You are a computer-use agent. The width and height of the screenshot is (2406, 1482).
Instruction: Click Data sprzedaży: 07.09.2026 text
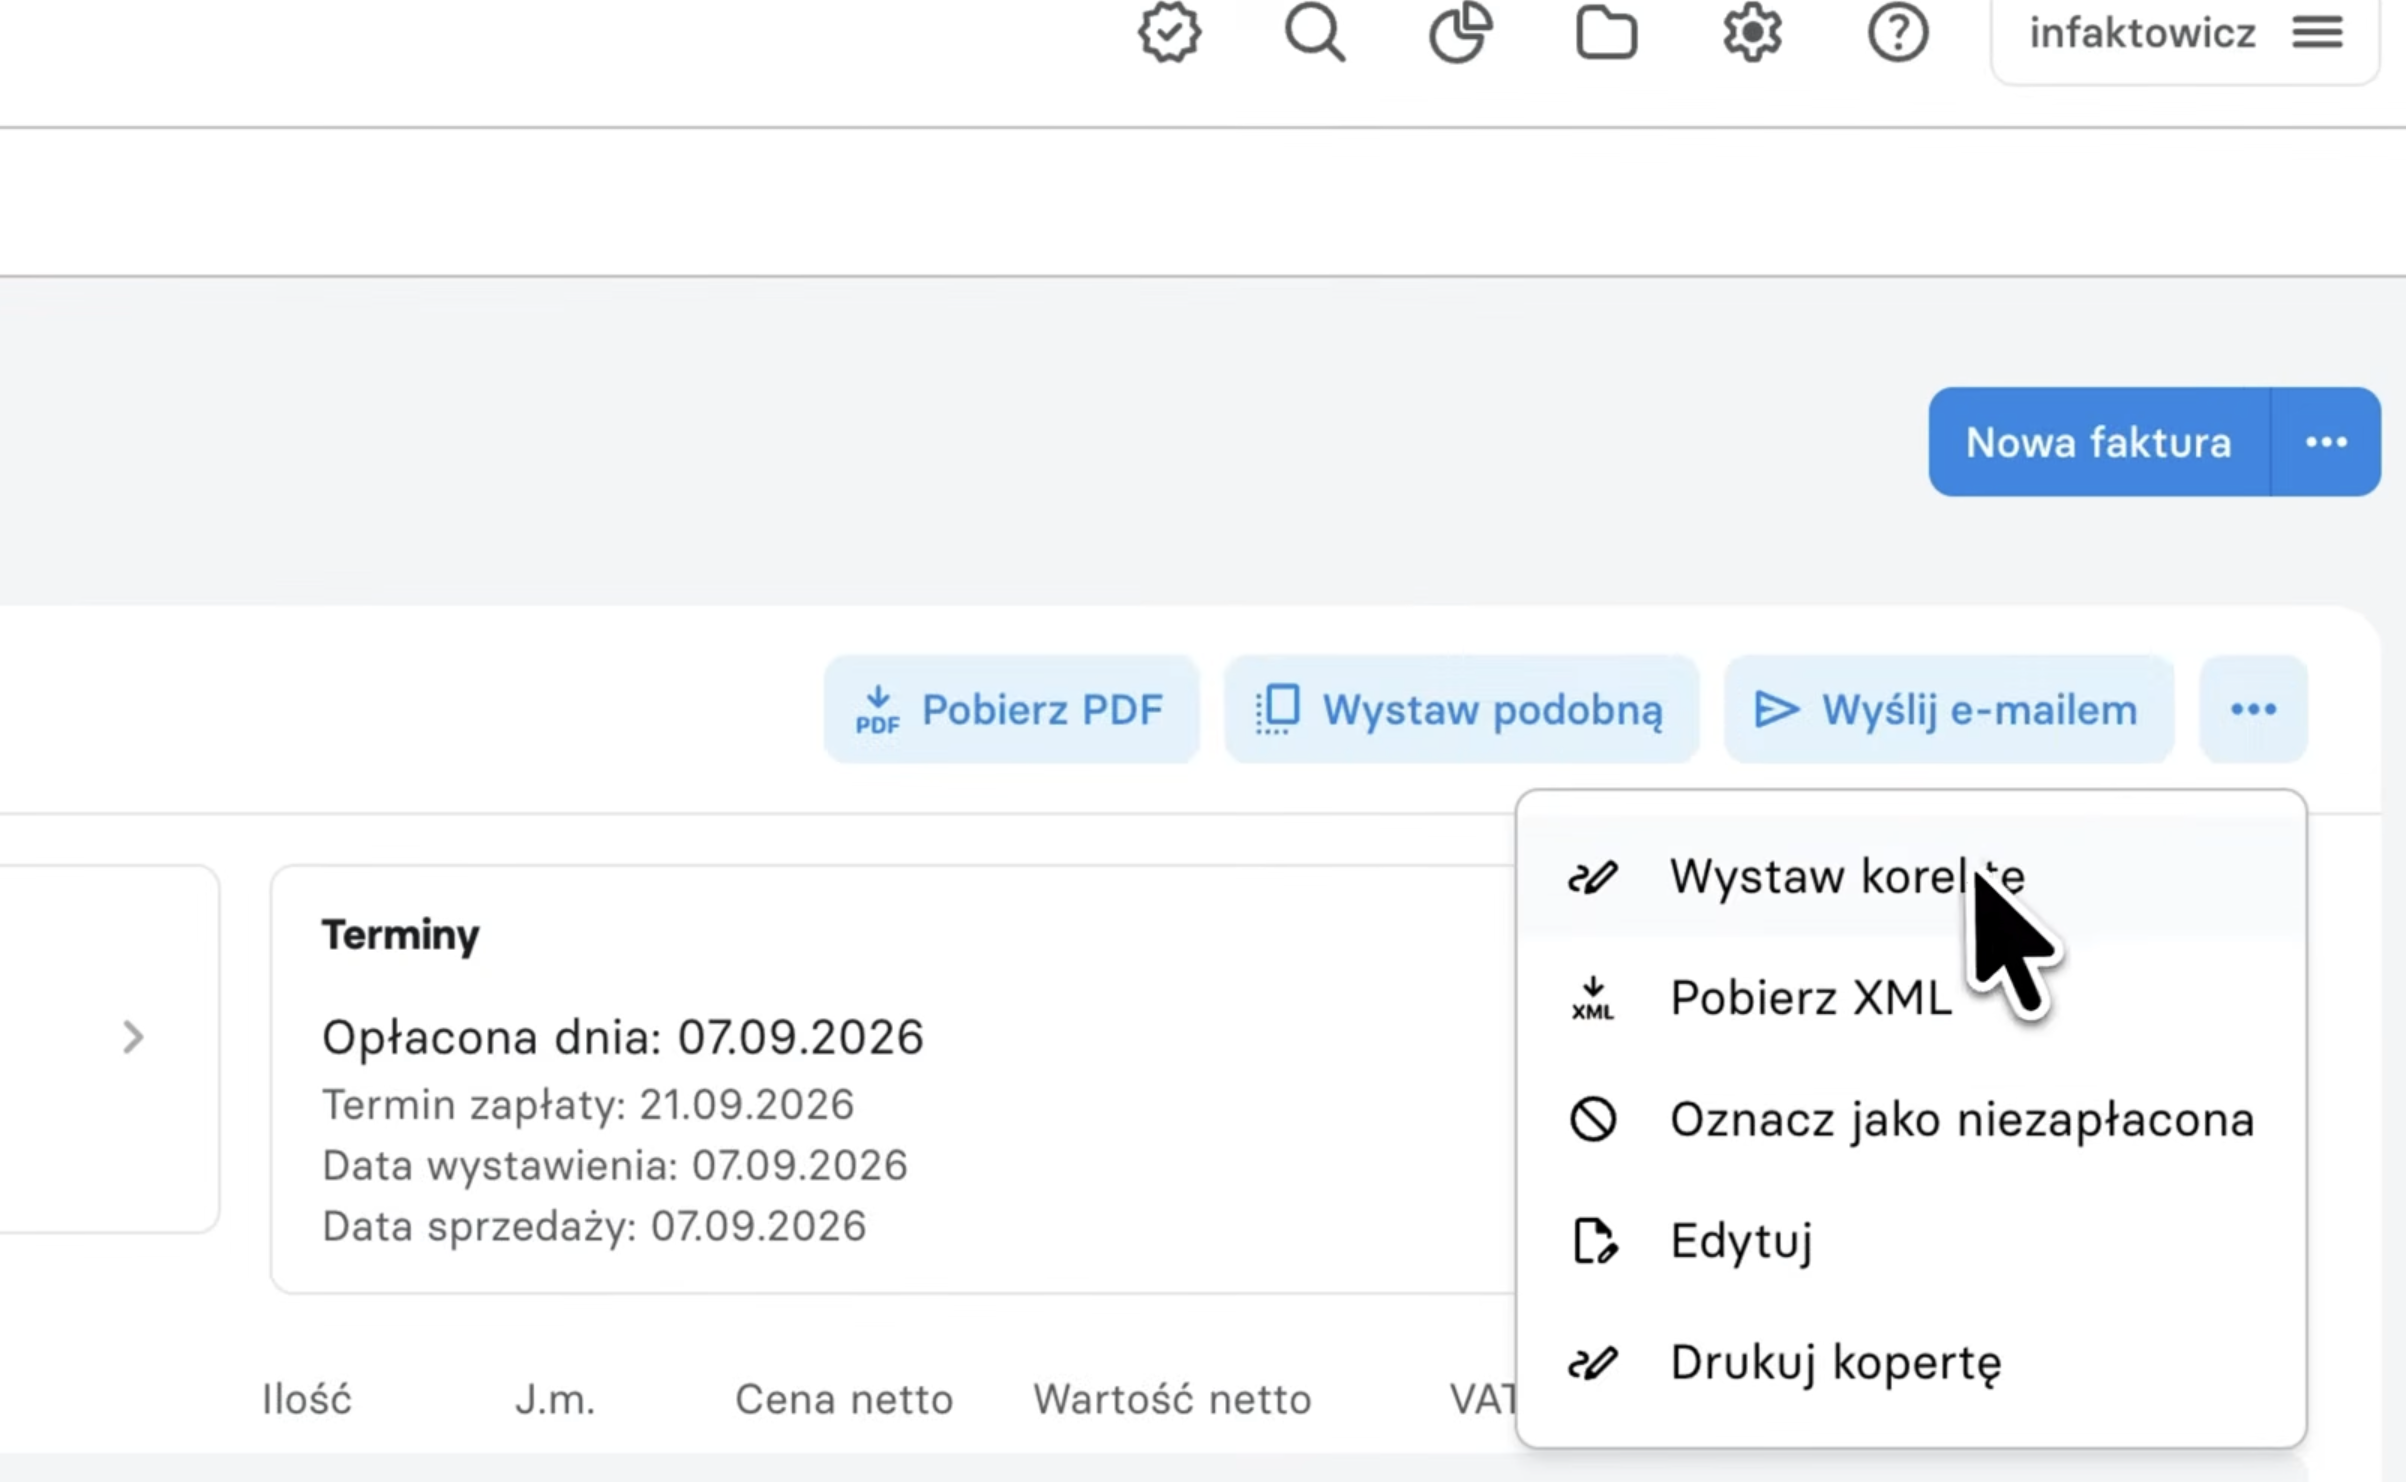pyautogui.click(x=594, y=1227)
